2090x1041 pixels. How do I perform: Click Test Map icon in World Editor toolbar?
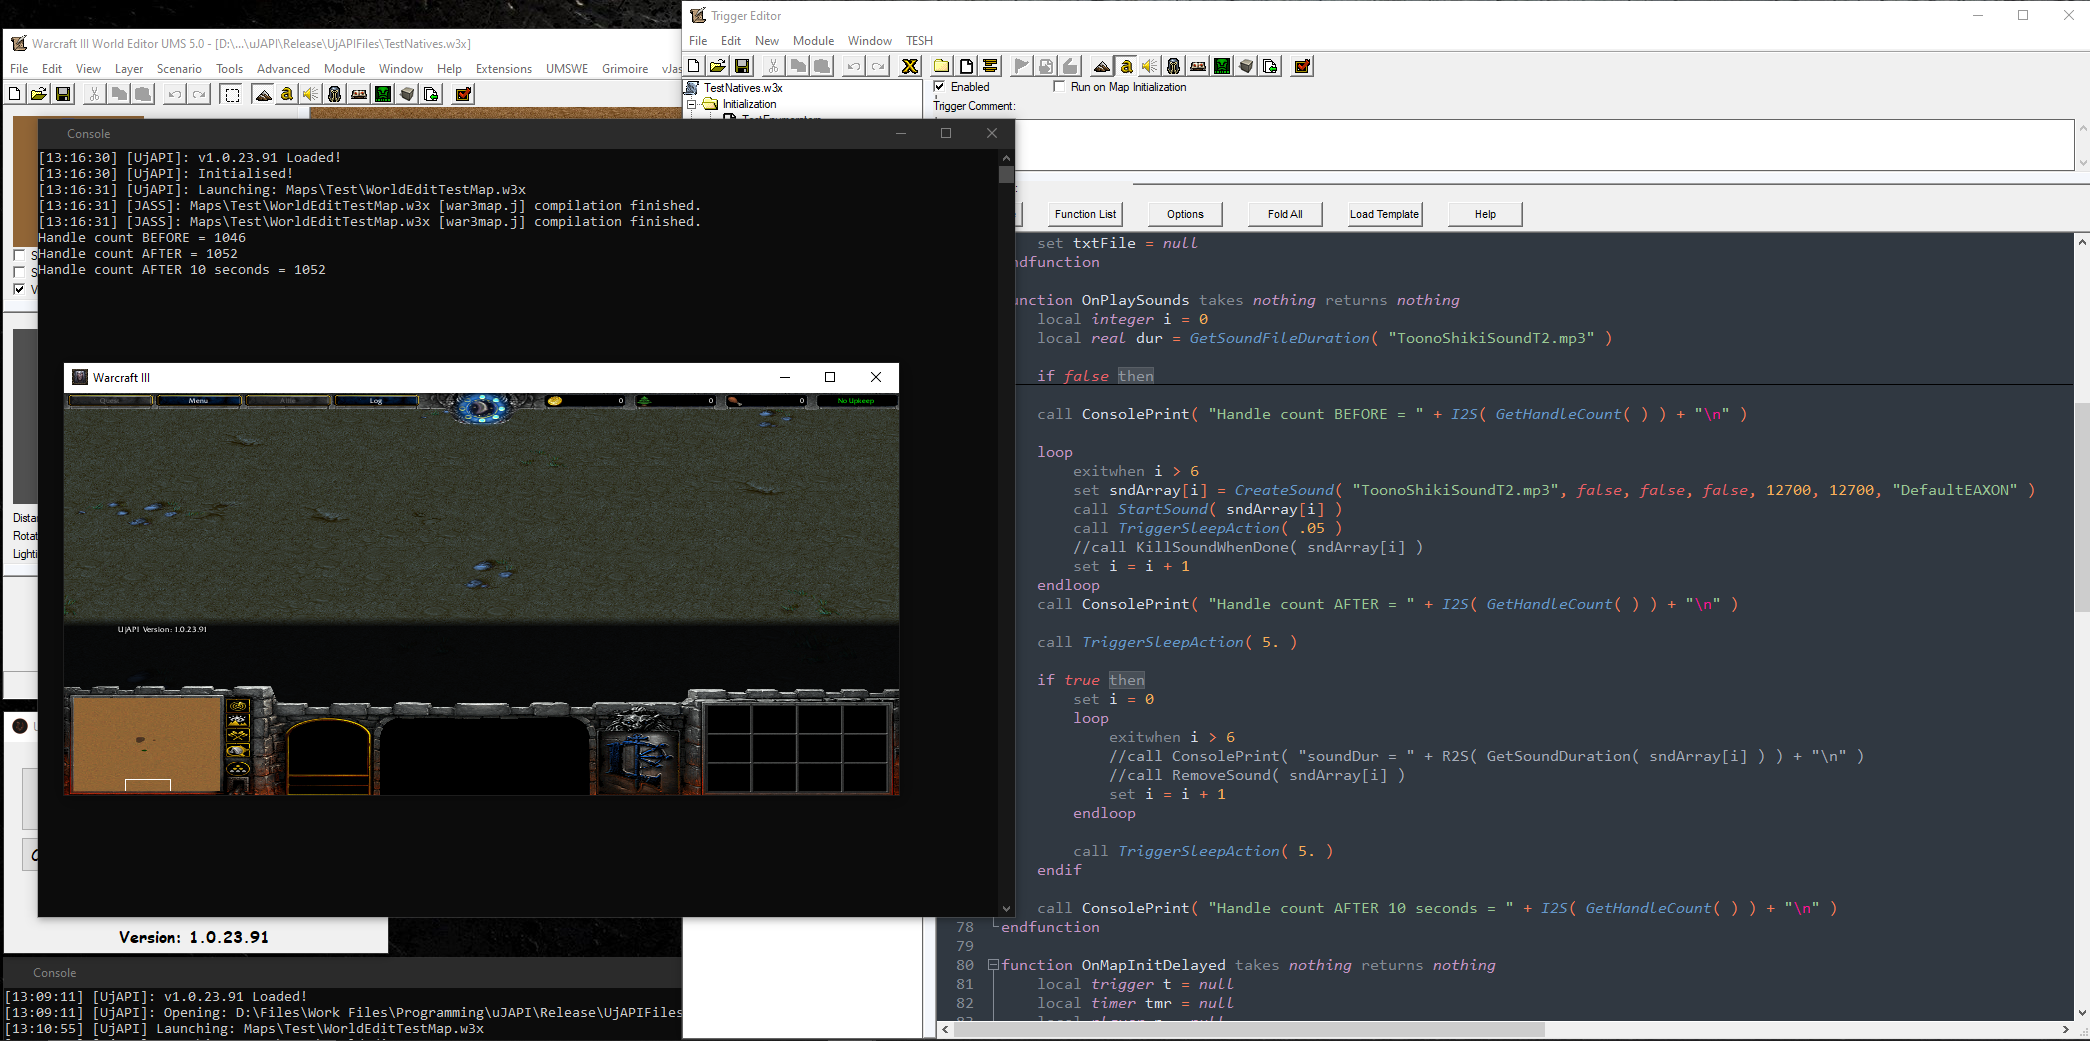[463, 94]
